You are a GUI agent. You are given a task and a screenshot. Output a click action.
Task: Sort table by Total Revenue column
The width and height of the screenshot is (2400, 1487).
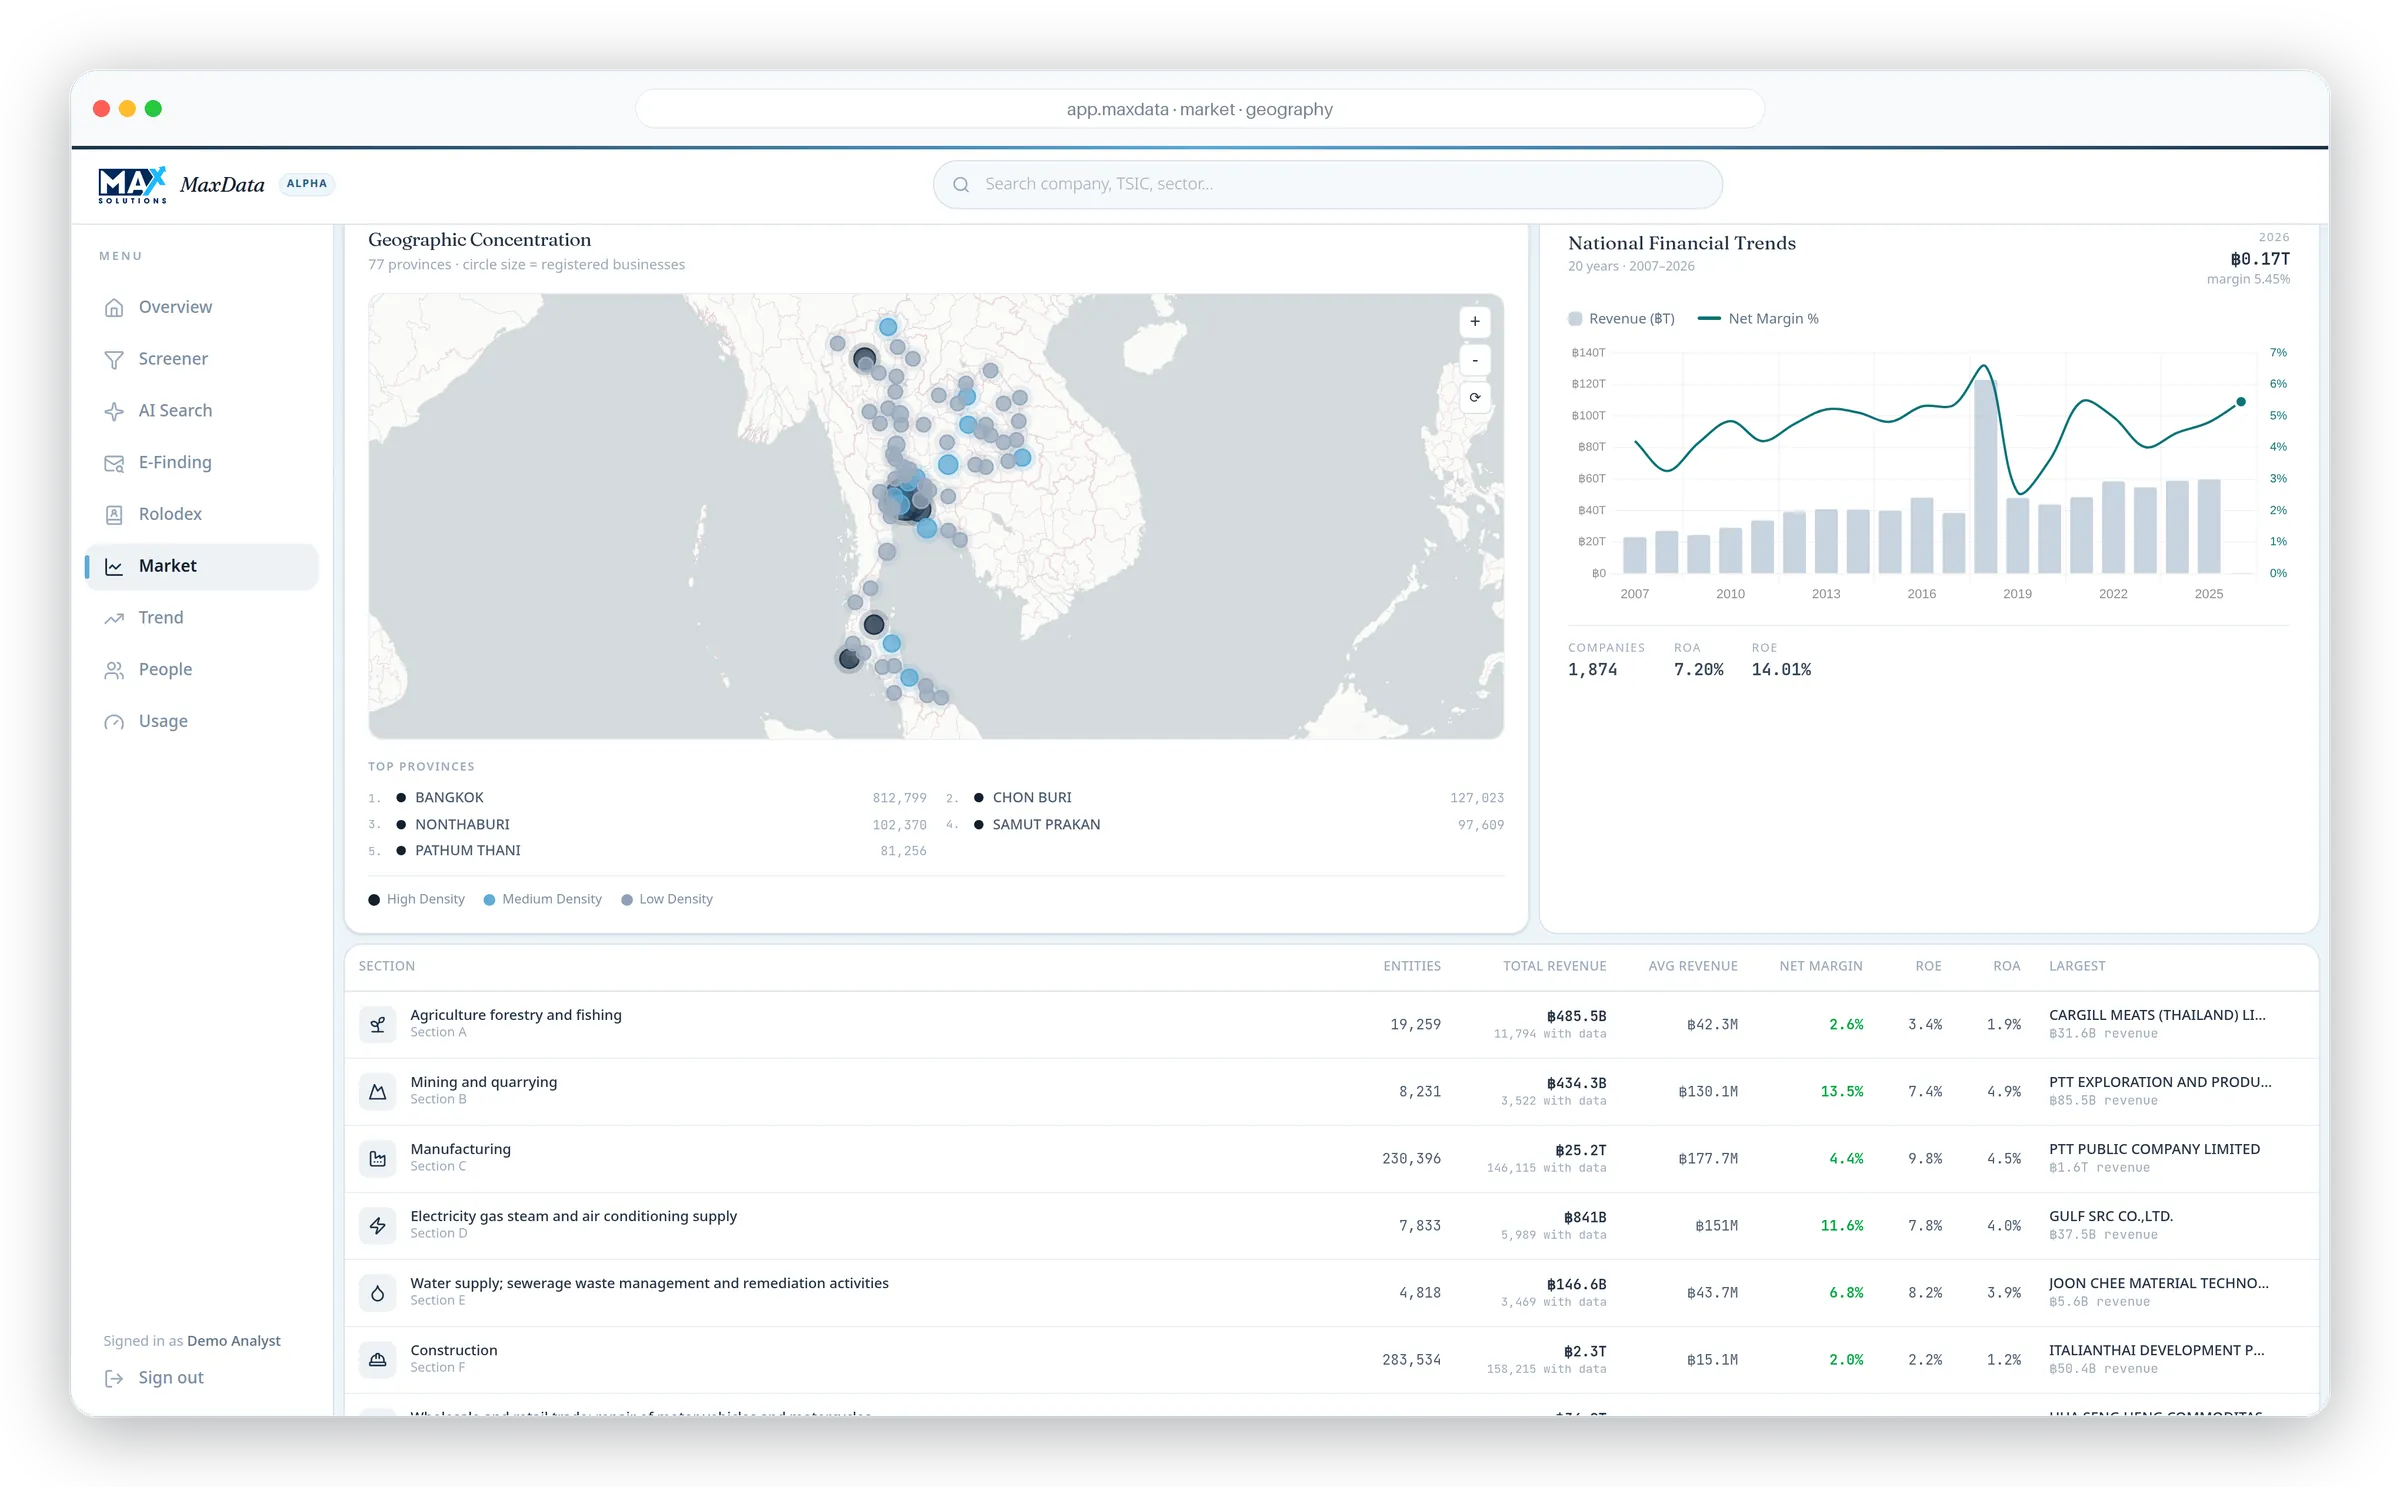[x=1554, y=966]
